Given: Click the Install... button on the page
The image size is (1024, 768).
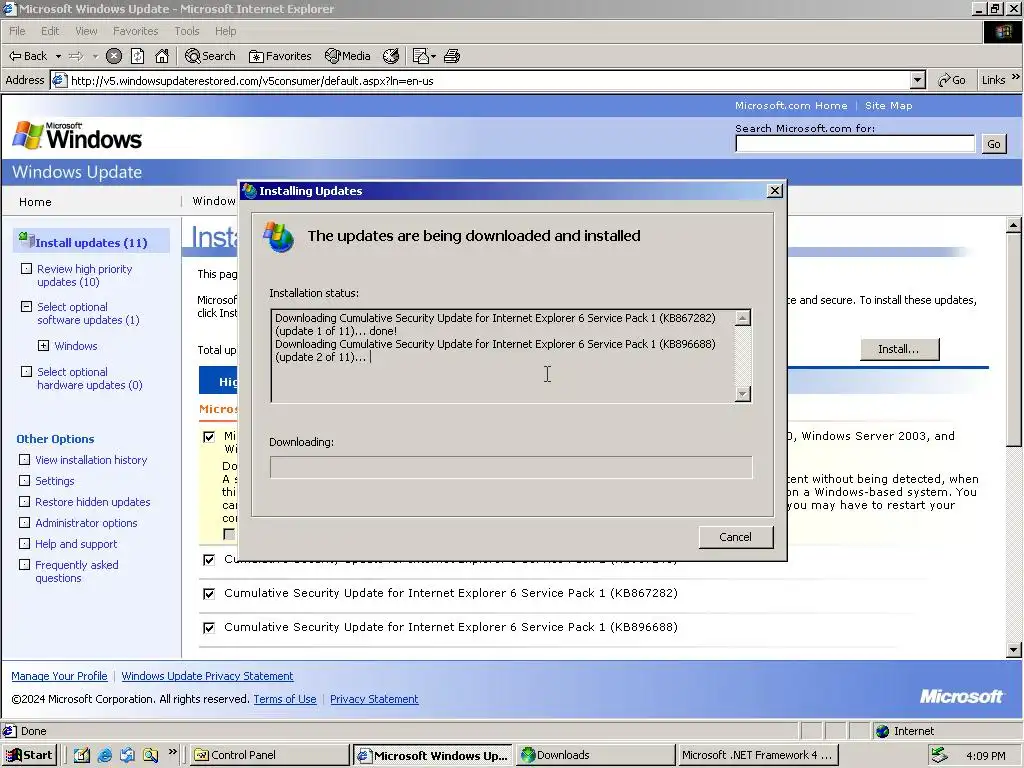Looking at the screenshot, I should click(x=899, y=349).
